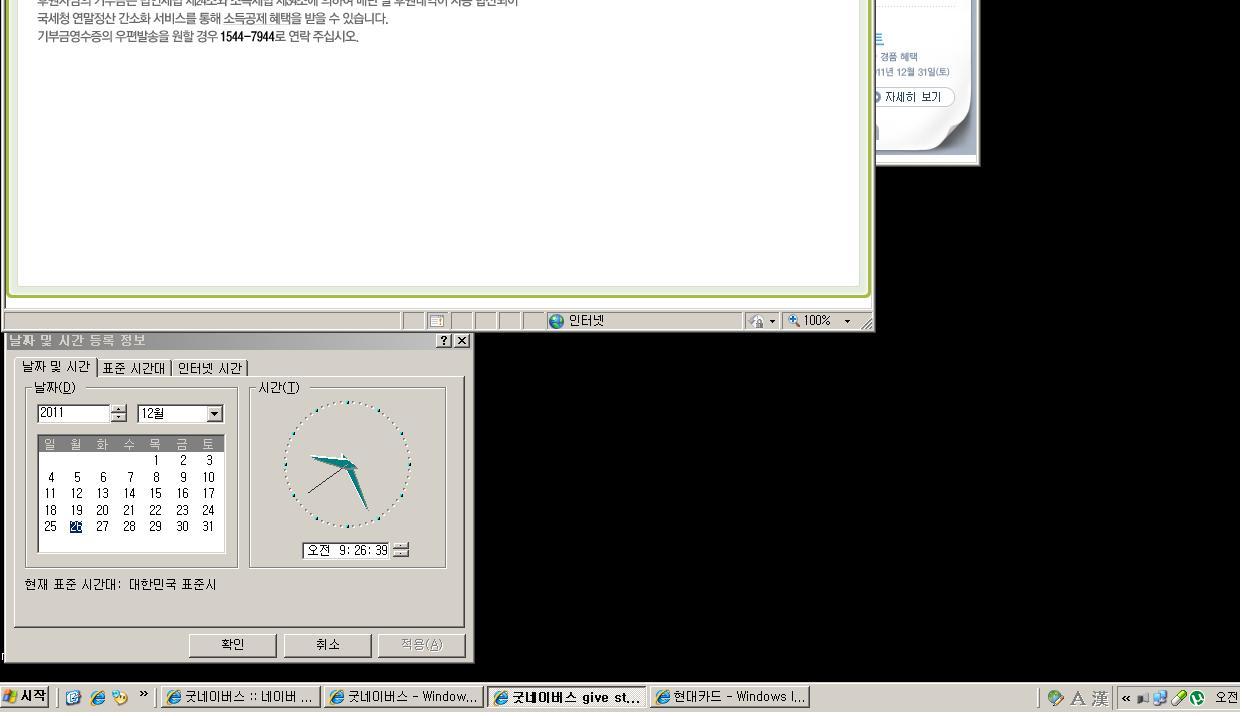This screenshot has height=716, width=1242.
Task: Open the 시작 Start menu
Action: (25, 697)
